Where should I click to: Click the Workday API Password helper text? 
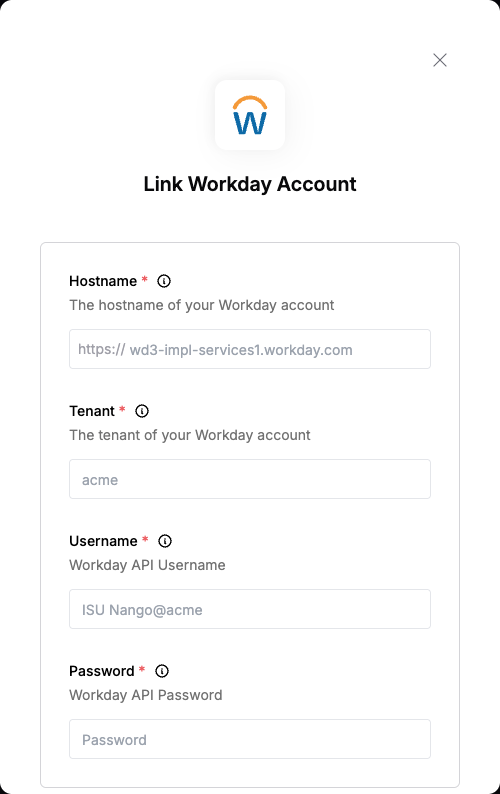click(x=146, y=695)
